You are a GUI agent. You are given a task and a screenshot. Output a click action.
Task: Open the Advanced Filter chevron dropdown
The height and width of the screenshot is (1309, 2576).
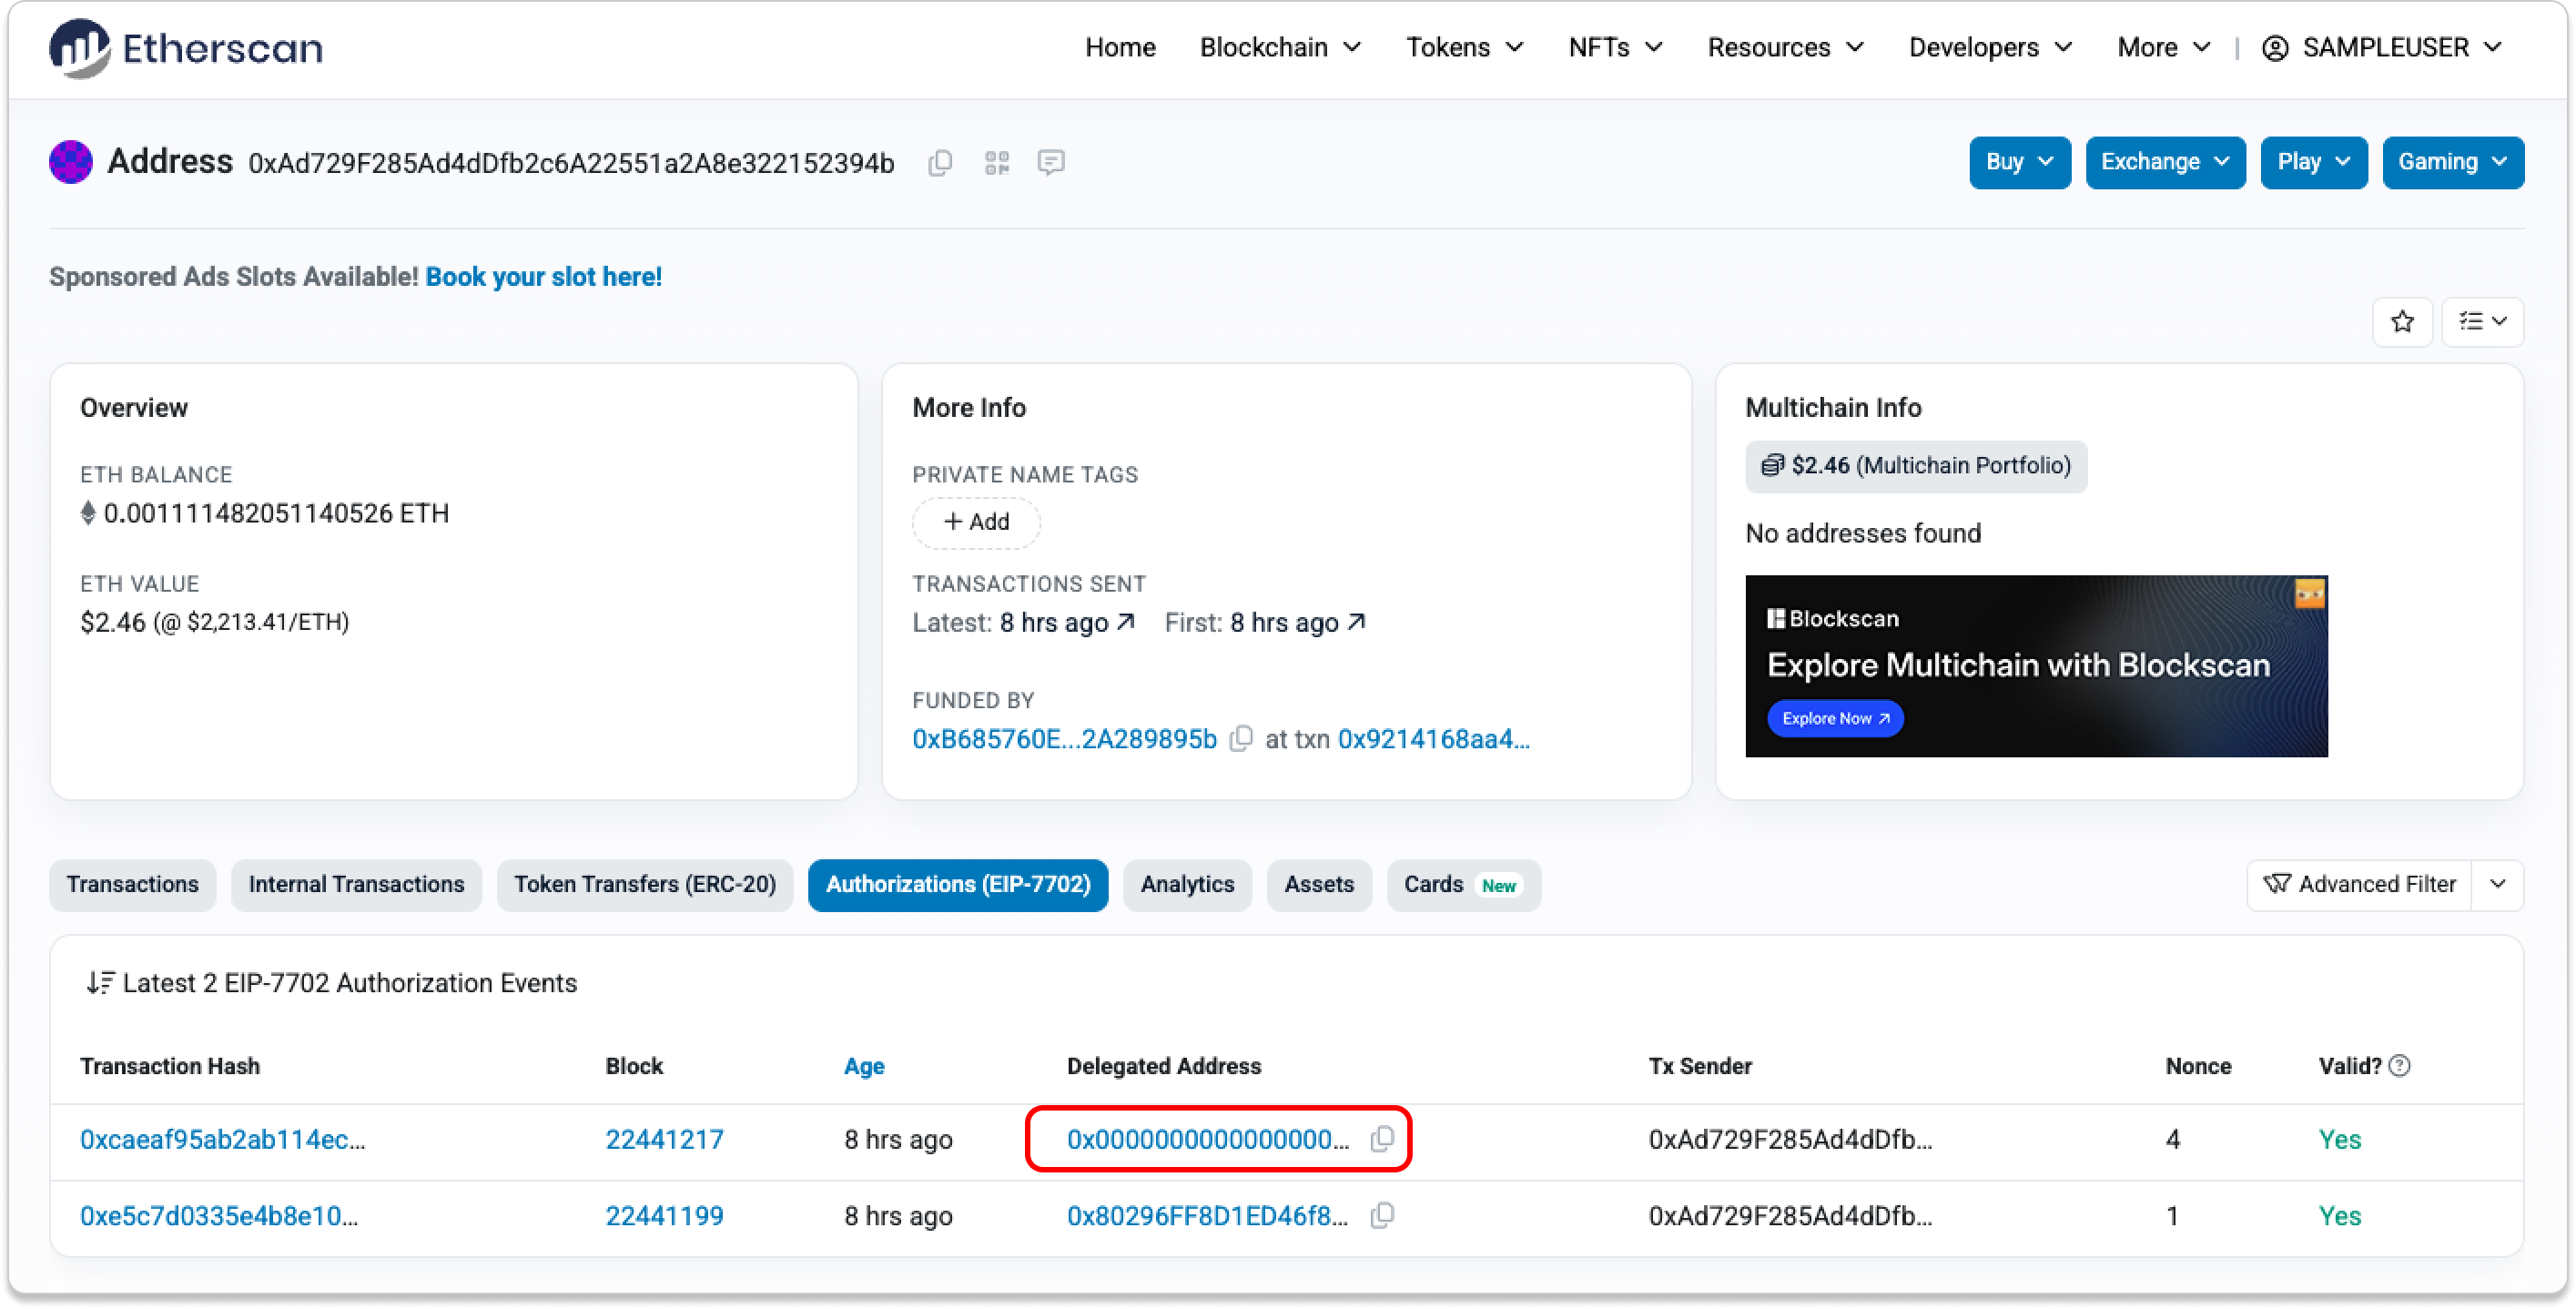coord(2497,884)
